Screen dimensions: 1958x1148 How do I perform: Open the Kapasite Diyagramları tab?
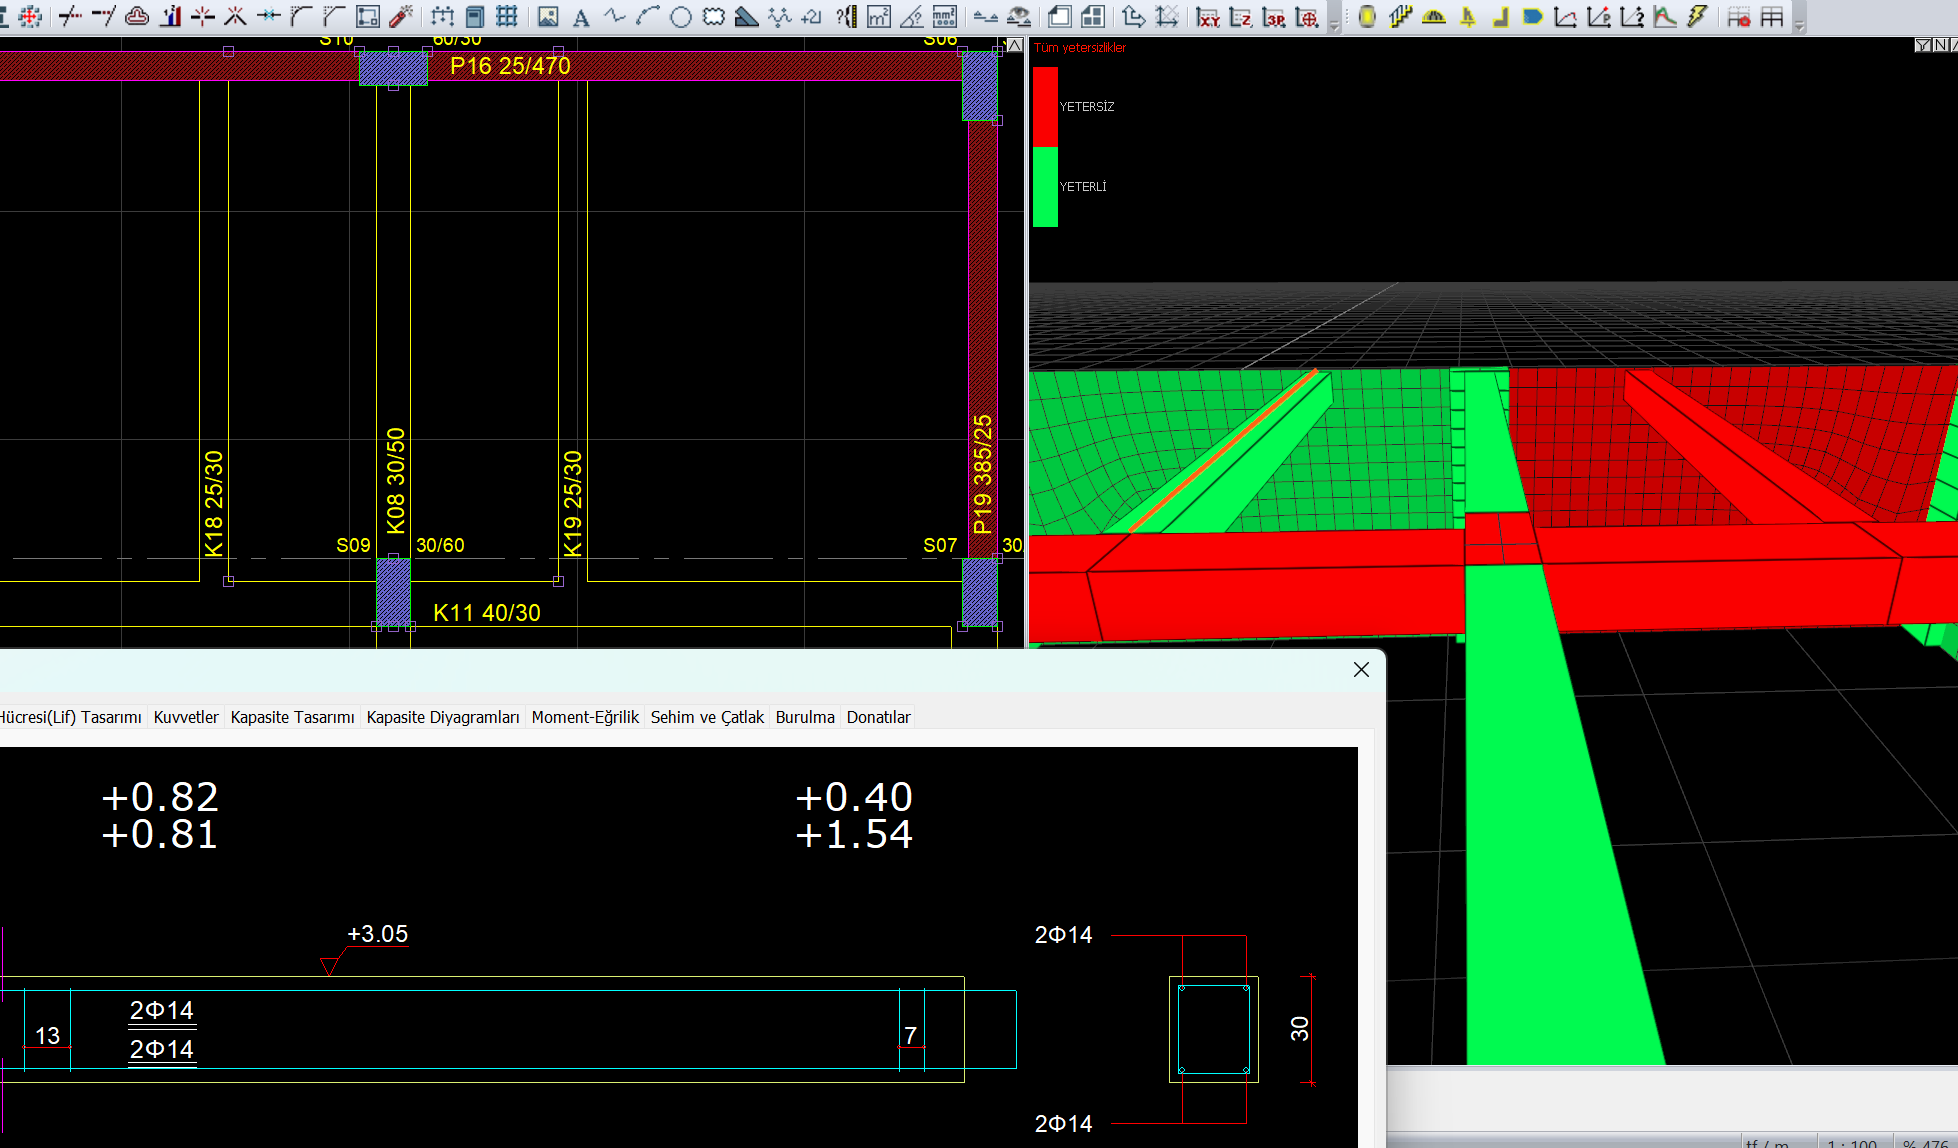tap(443, 717)
